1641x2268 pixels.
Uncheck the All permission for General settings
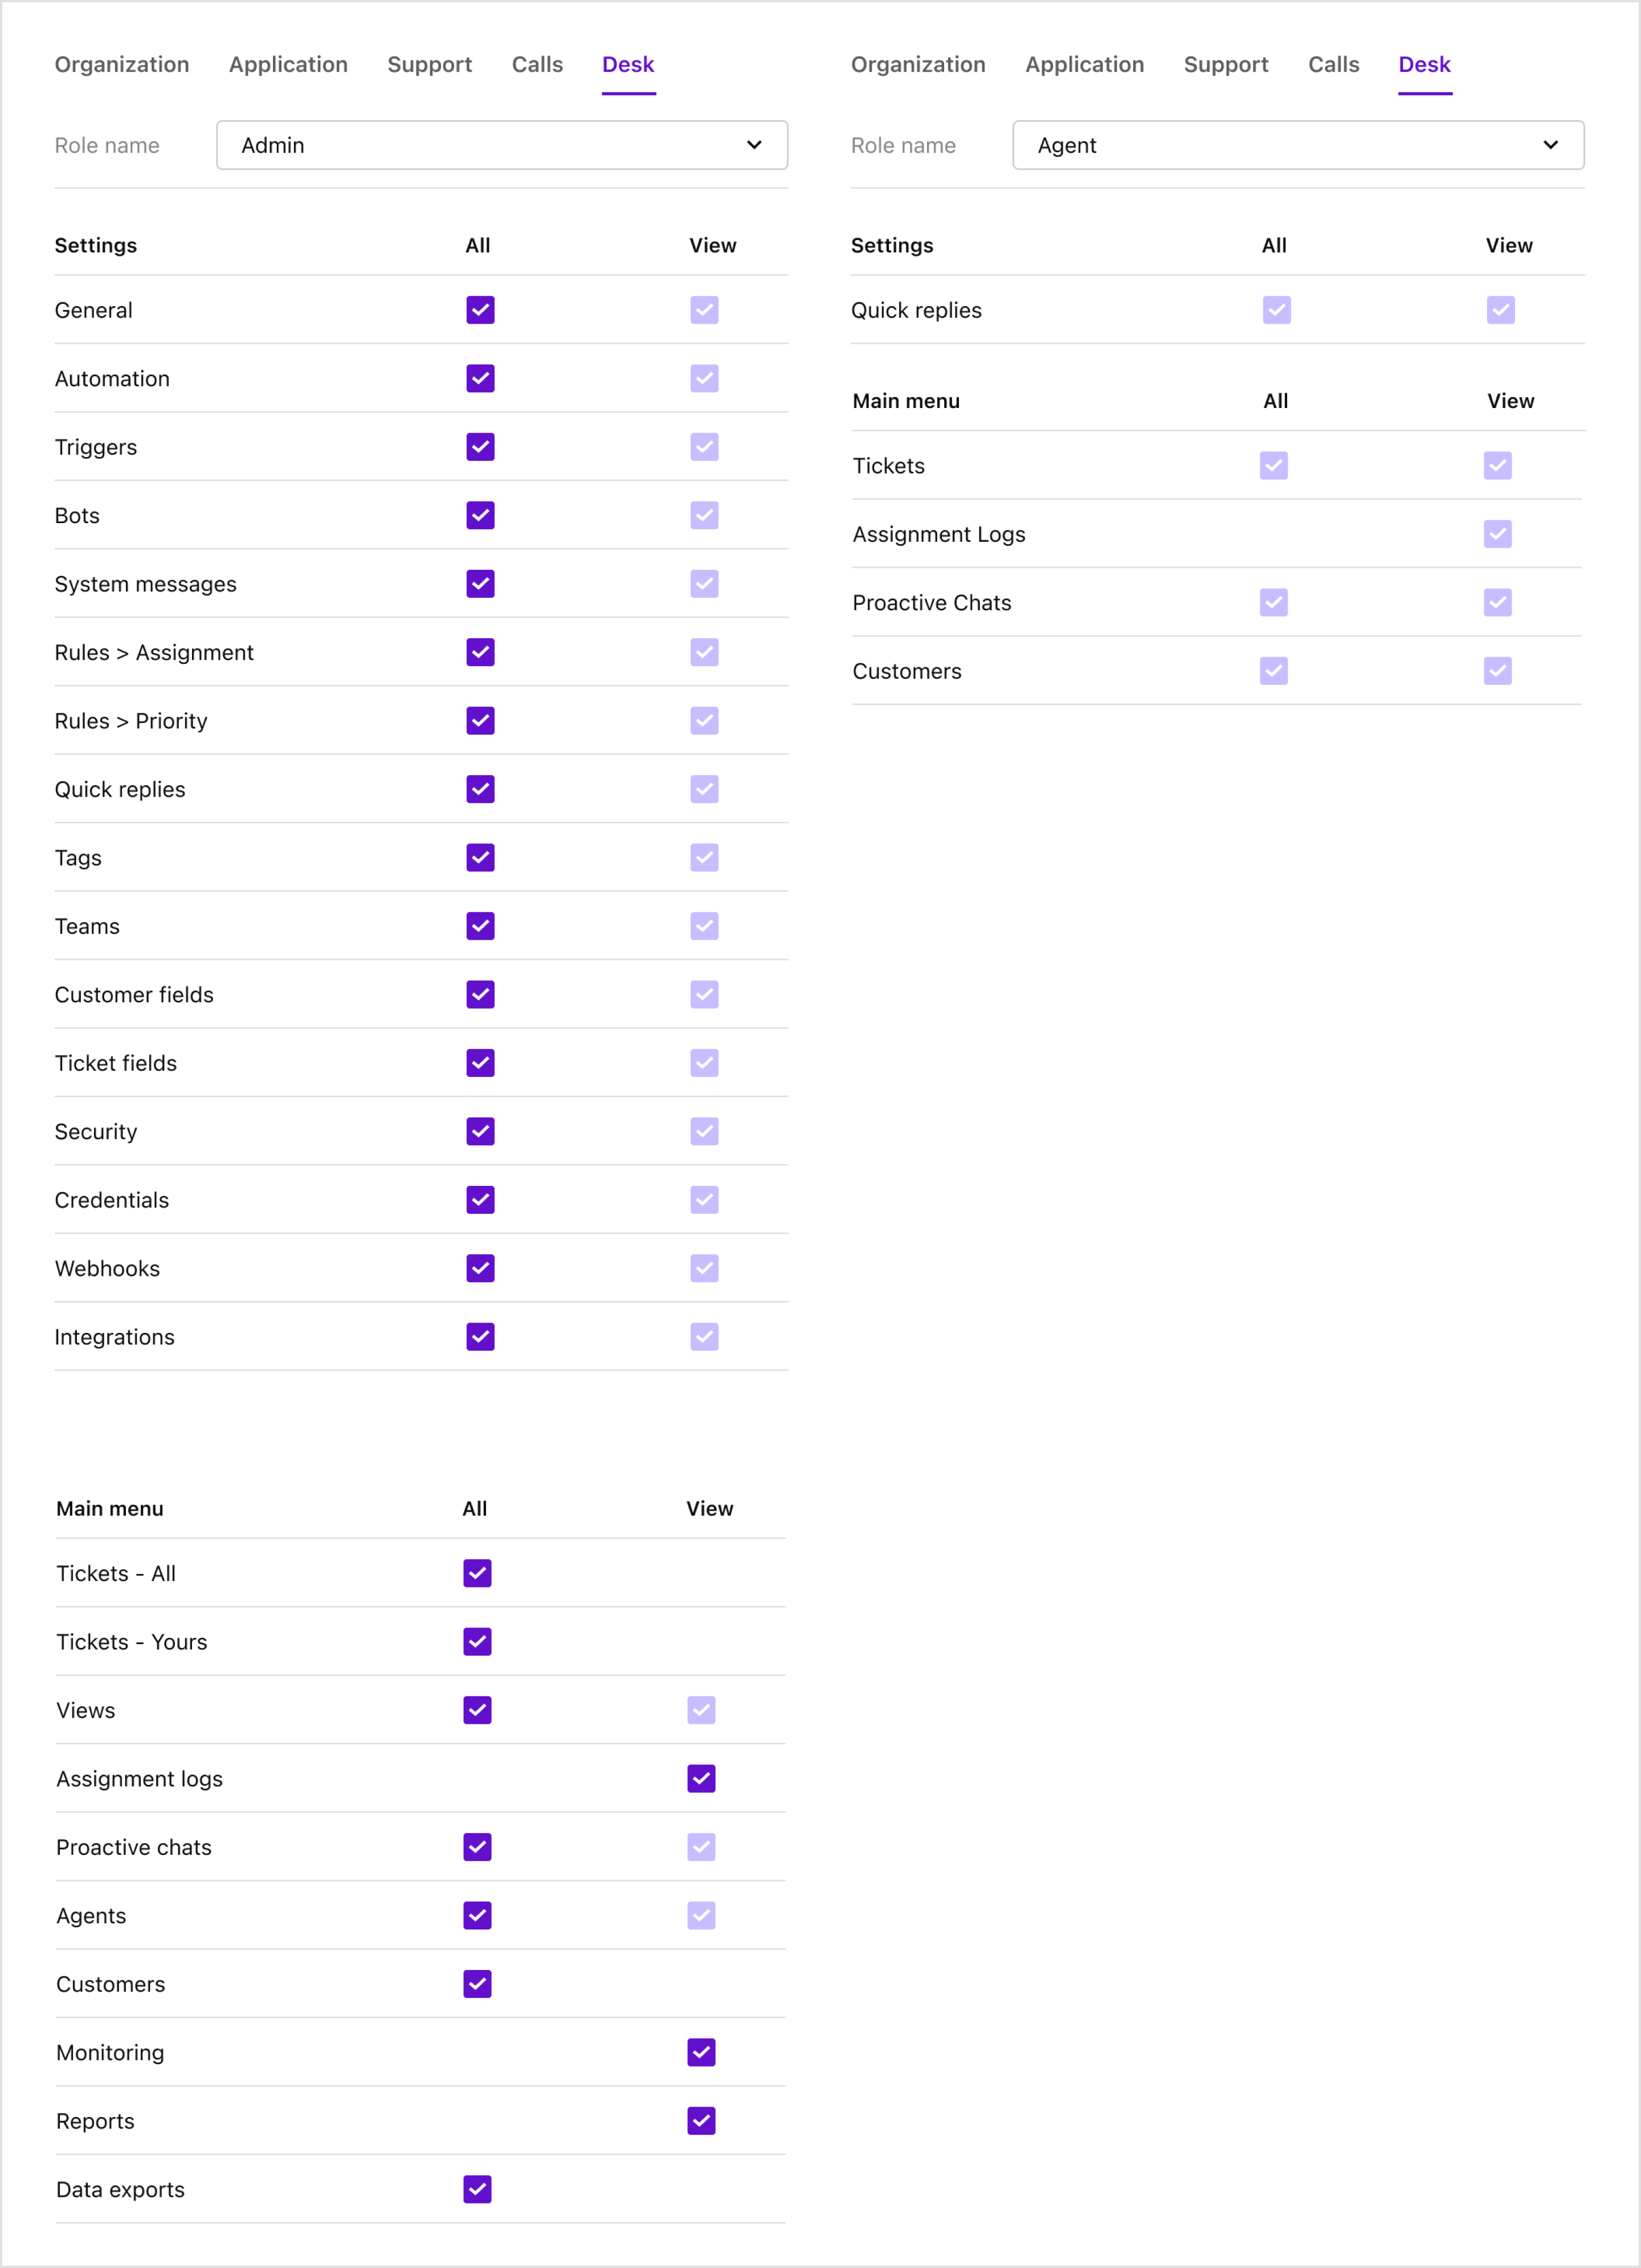(x=479, y=310)
